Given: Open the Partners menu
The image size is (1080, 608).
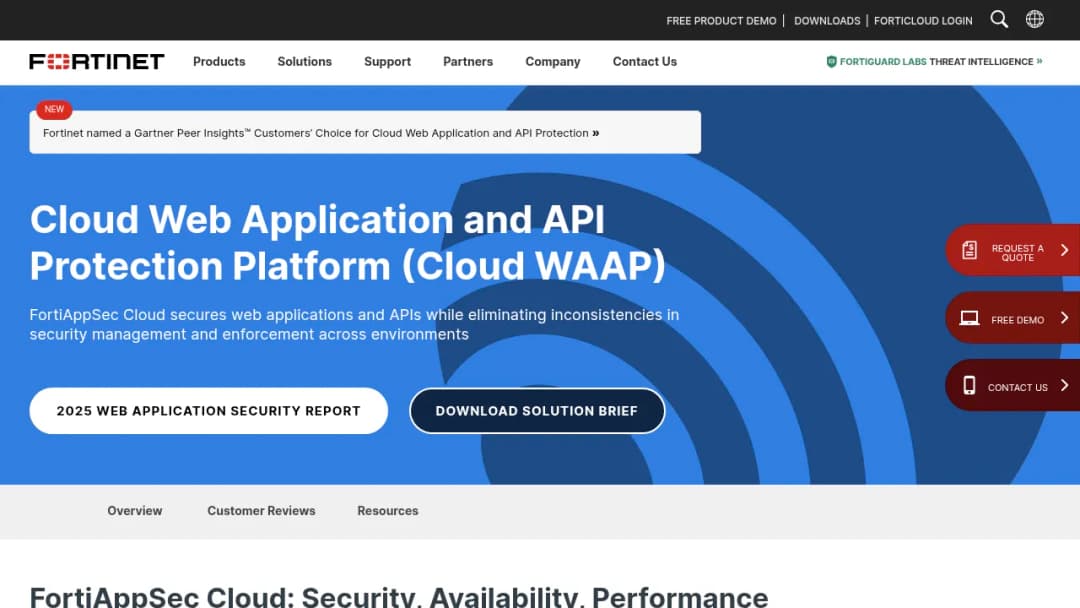Looking at the screenshot, I should (468, 61).
